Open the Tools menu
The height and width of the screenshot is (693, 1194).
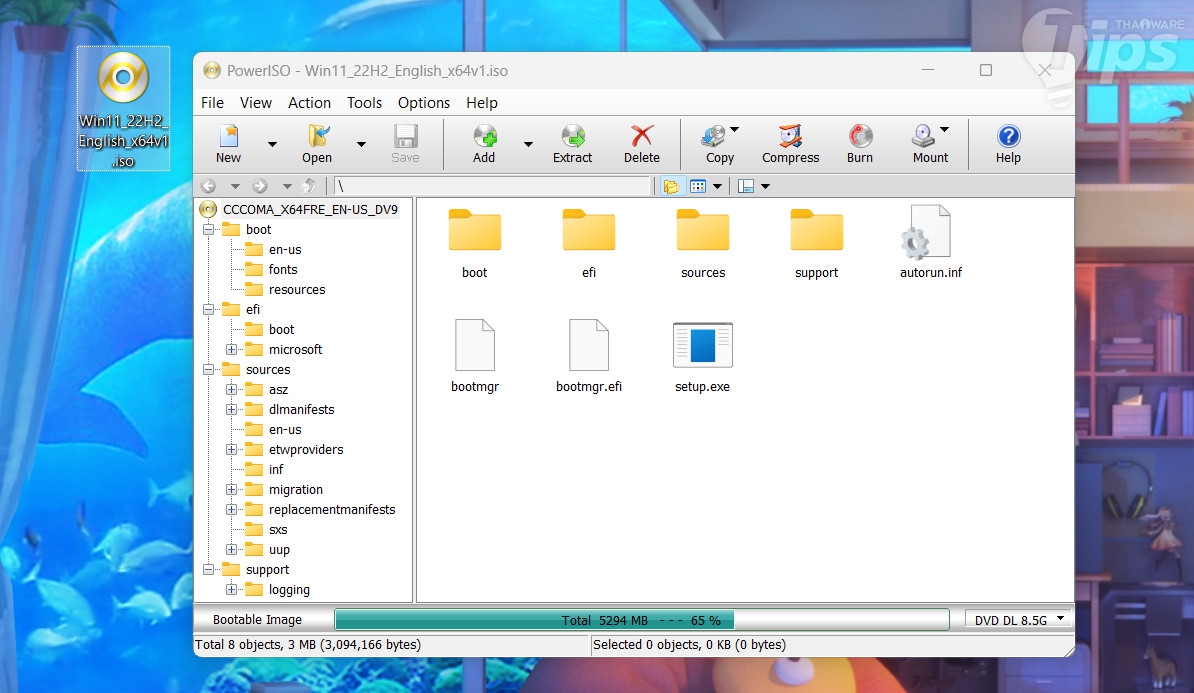tap(364, 103)
